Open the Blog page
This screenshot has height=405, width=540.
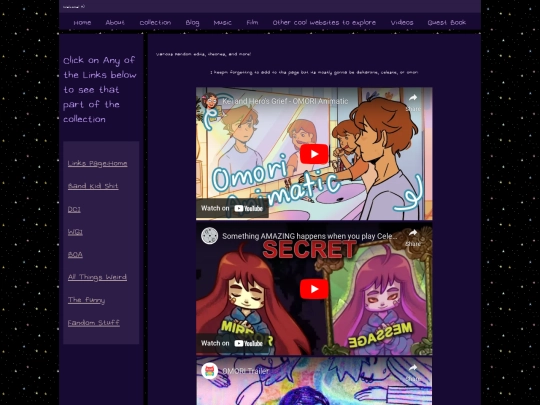(192, 23)
